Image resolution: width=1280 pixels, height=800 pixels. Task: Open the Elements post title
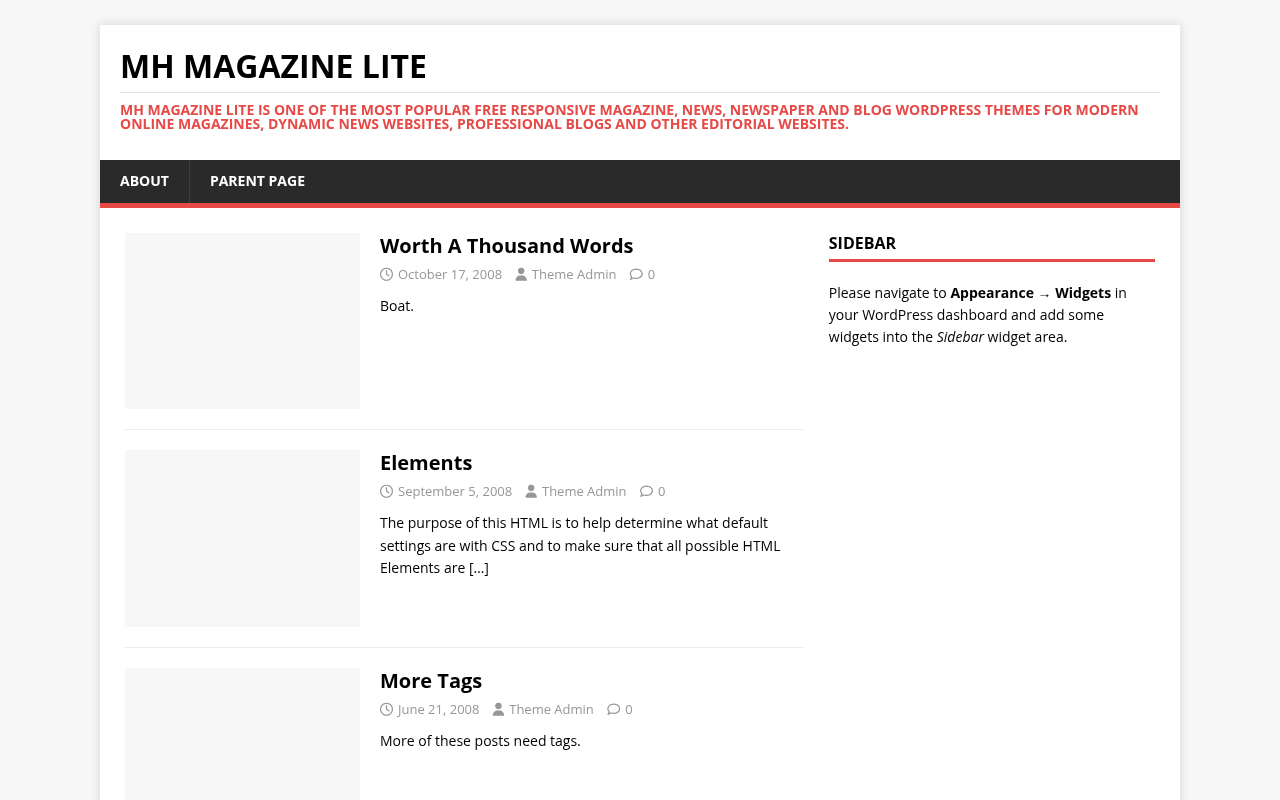point(426,463)
